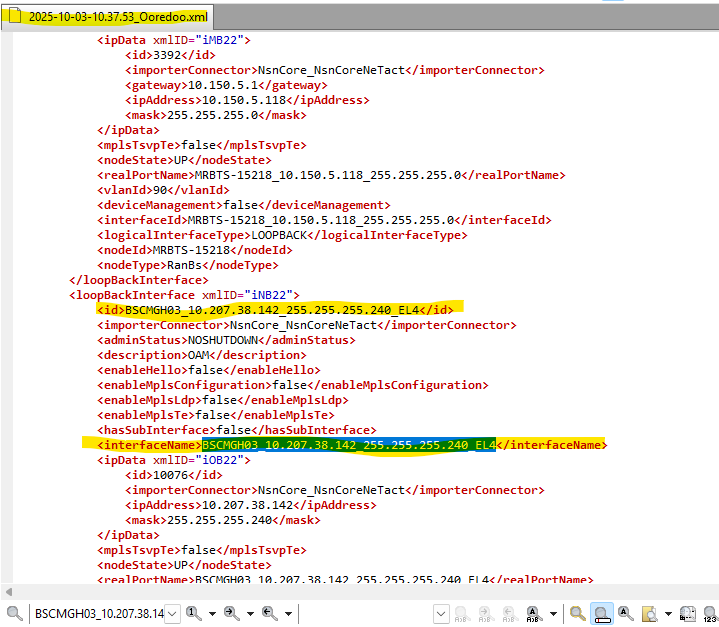Click the Find Next arrow magnifier icon
719x627 pixels.
(x=231, y=613)
